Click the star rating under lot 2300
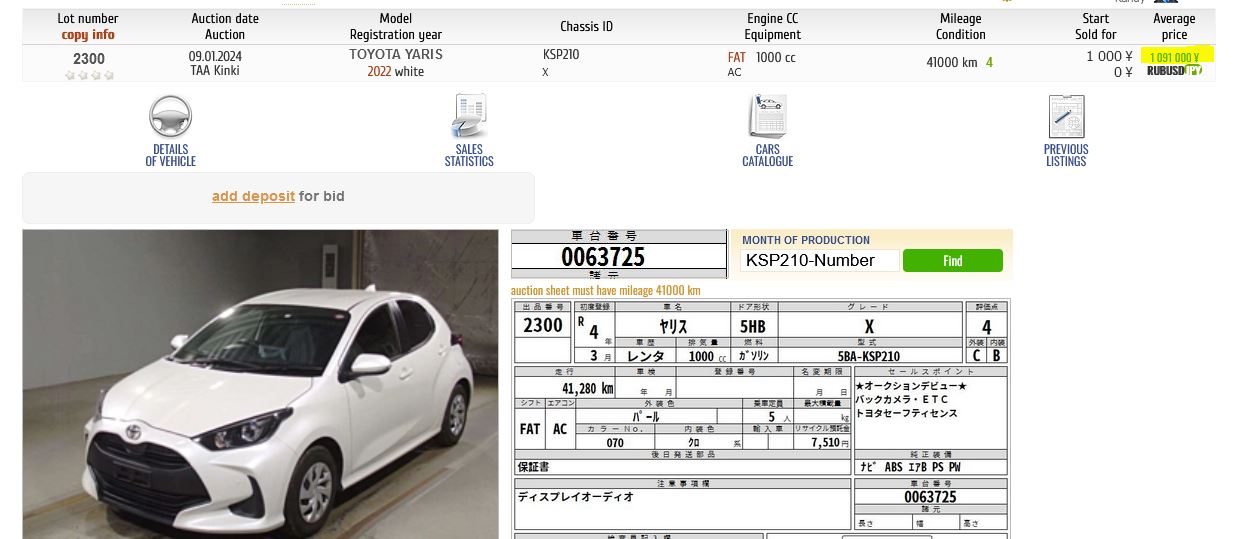Screen dimensions: 1236x539 tap(89, 75)
